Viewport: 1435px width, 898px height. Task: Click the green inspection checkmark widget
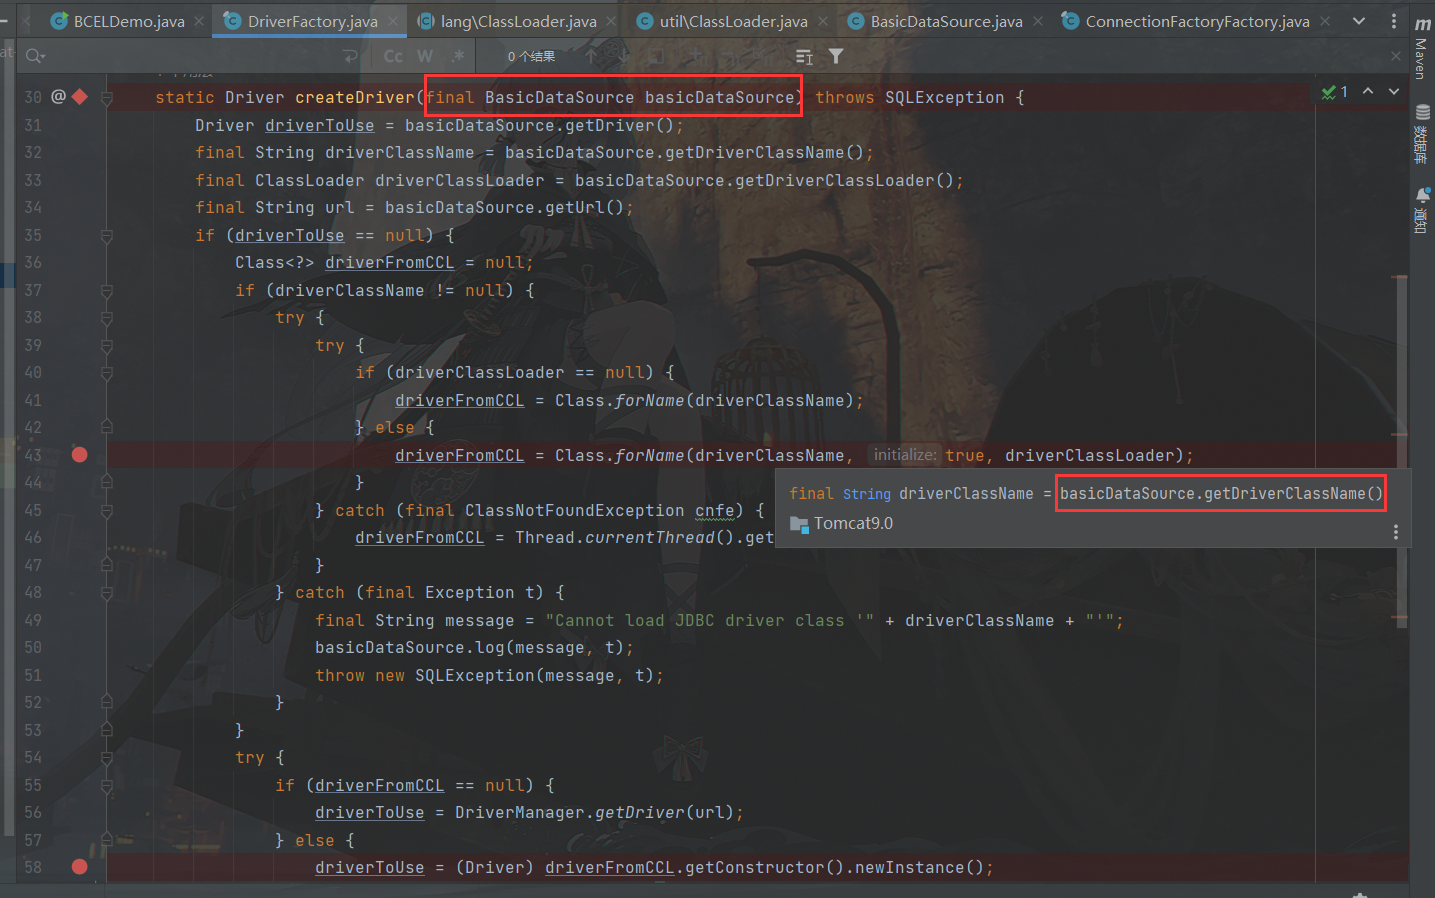click(1334, 92)
